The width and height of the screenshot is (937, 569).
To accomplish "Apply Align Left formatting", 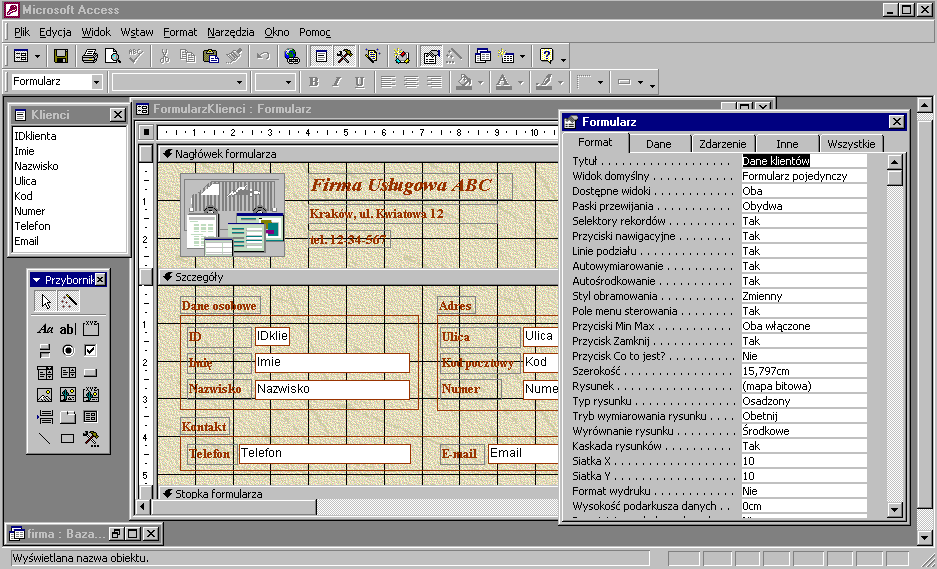I will [x=388, y=82].
